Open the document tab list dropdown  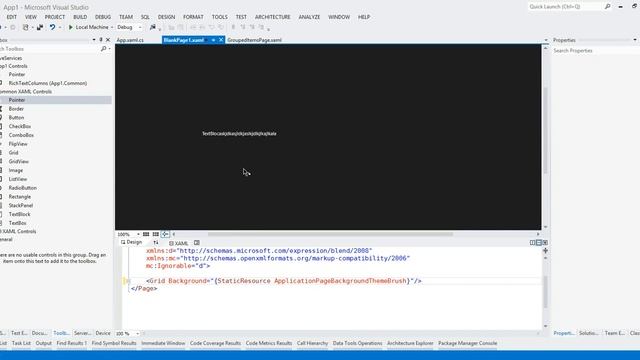click(546, 40)
